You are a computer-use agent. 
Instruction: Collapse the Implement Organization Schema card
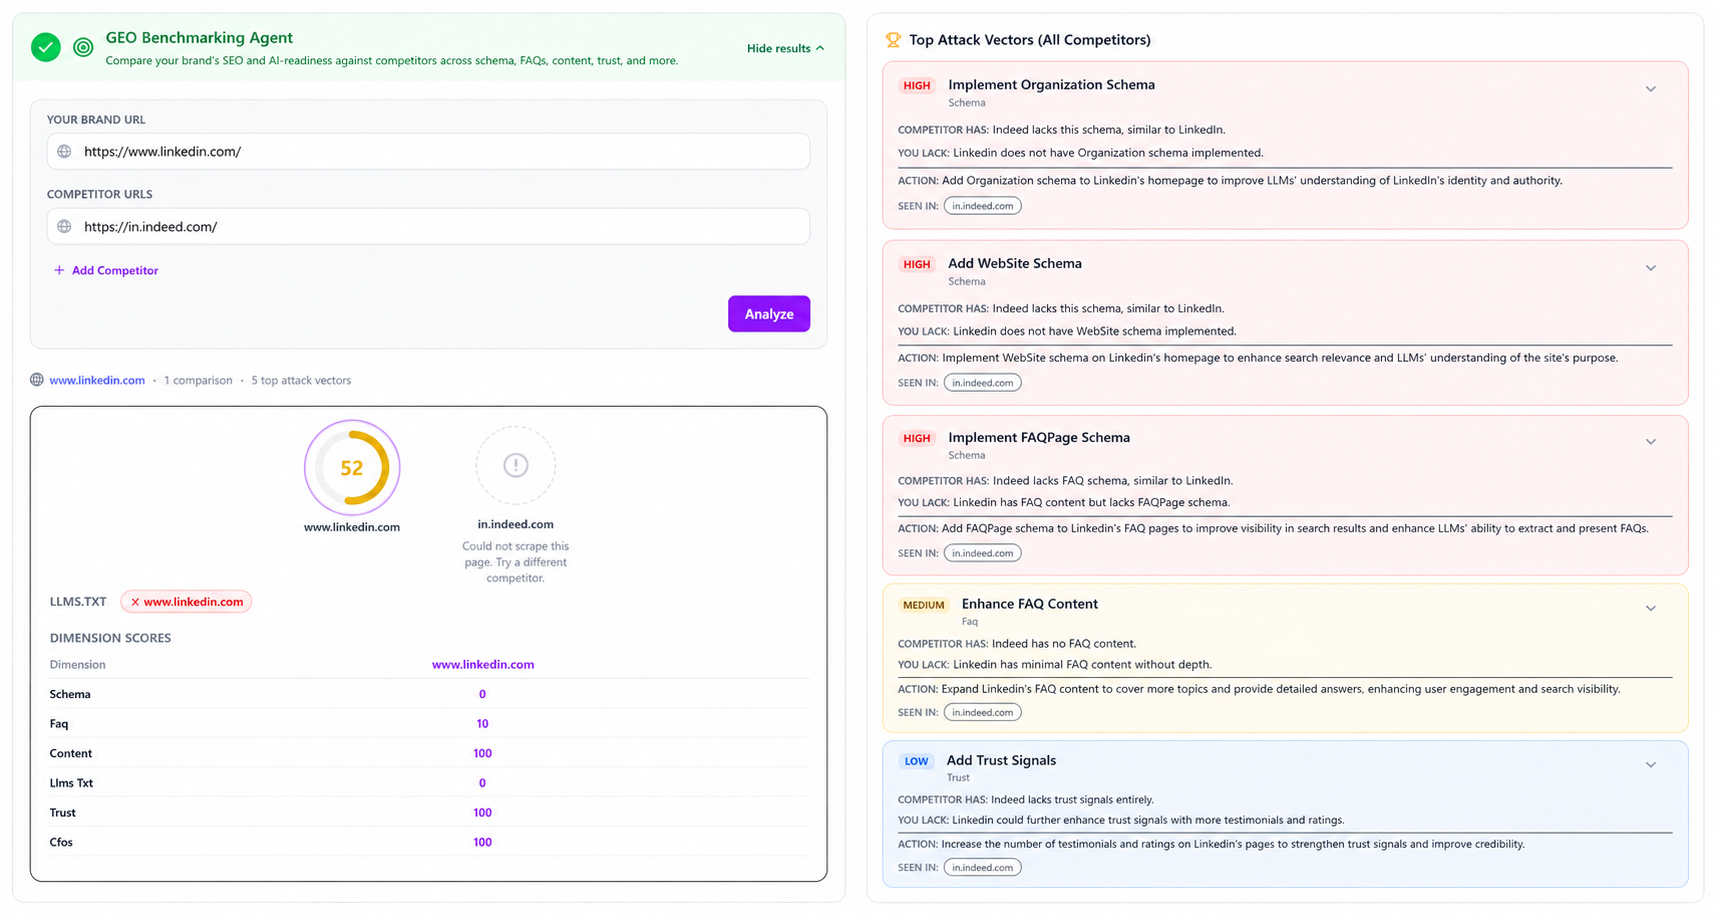click(1651, 89)
